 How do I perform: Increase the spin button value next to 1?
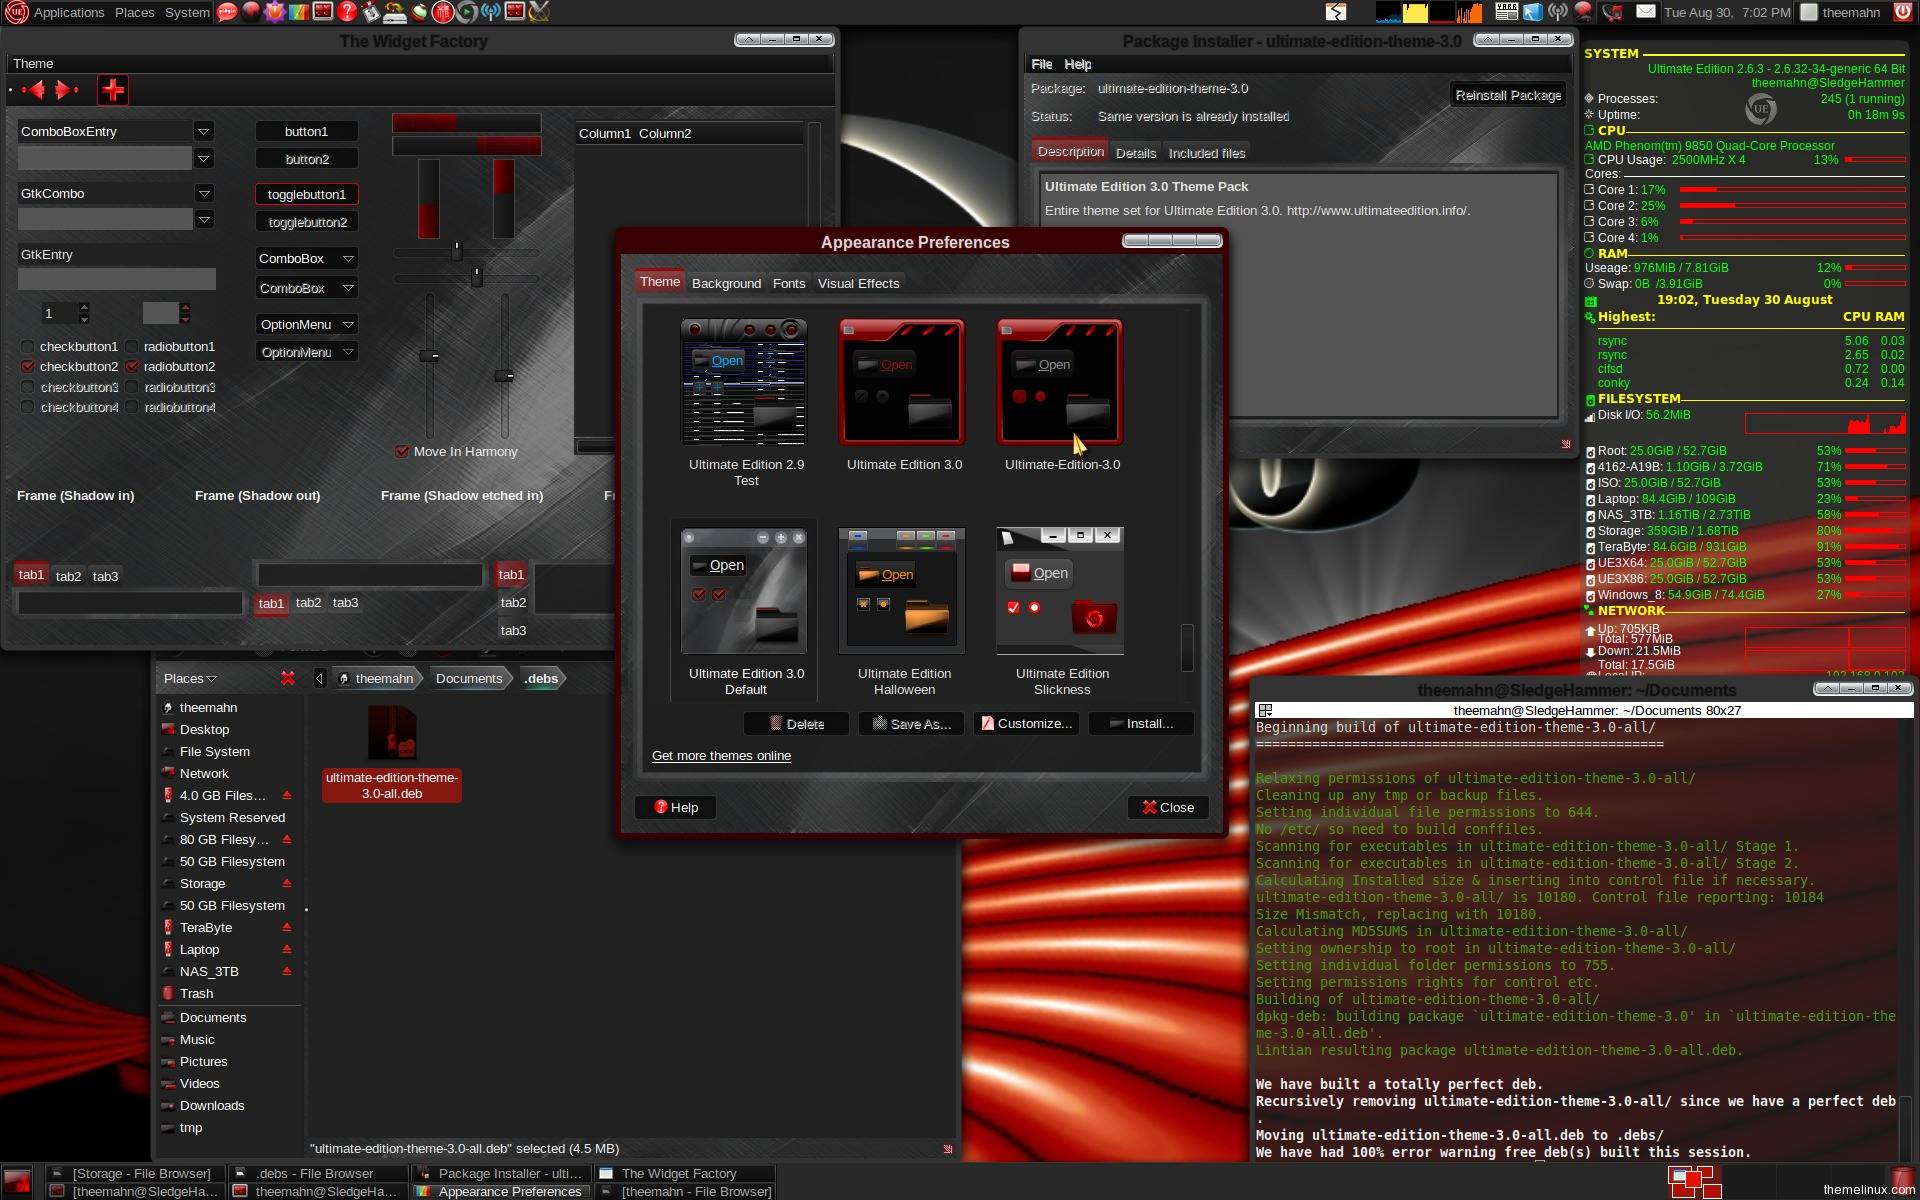point(84,307)
